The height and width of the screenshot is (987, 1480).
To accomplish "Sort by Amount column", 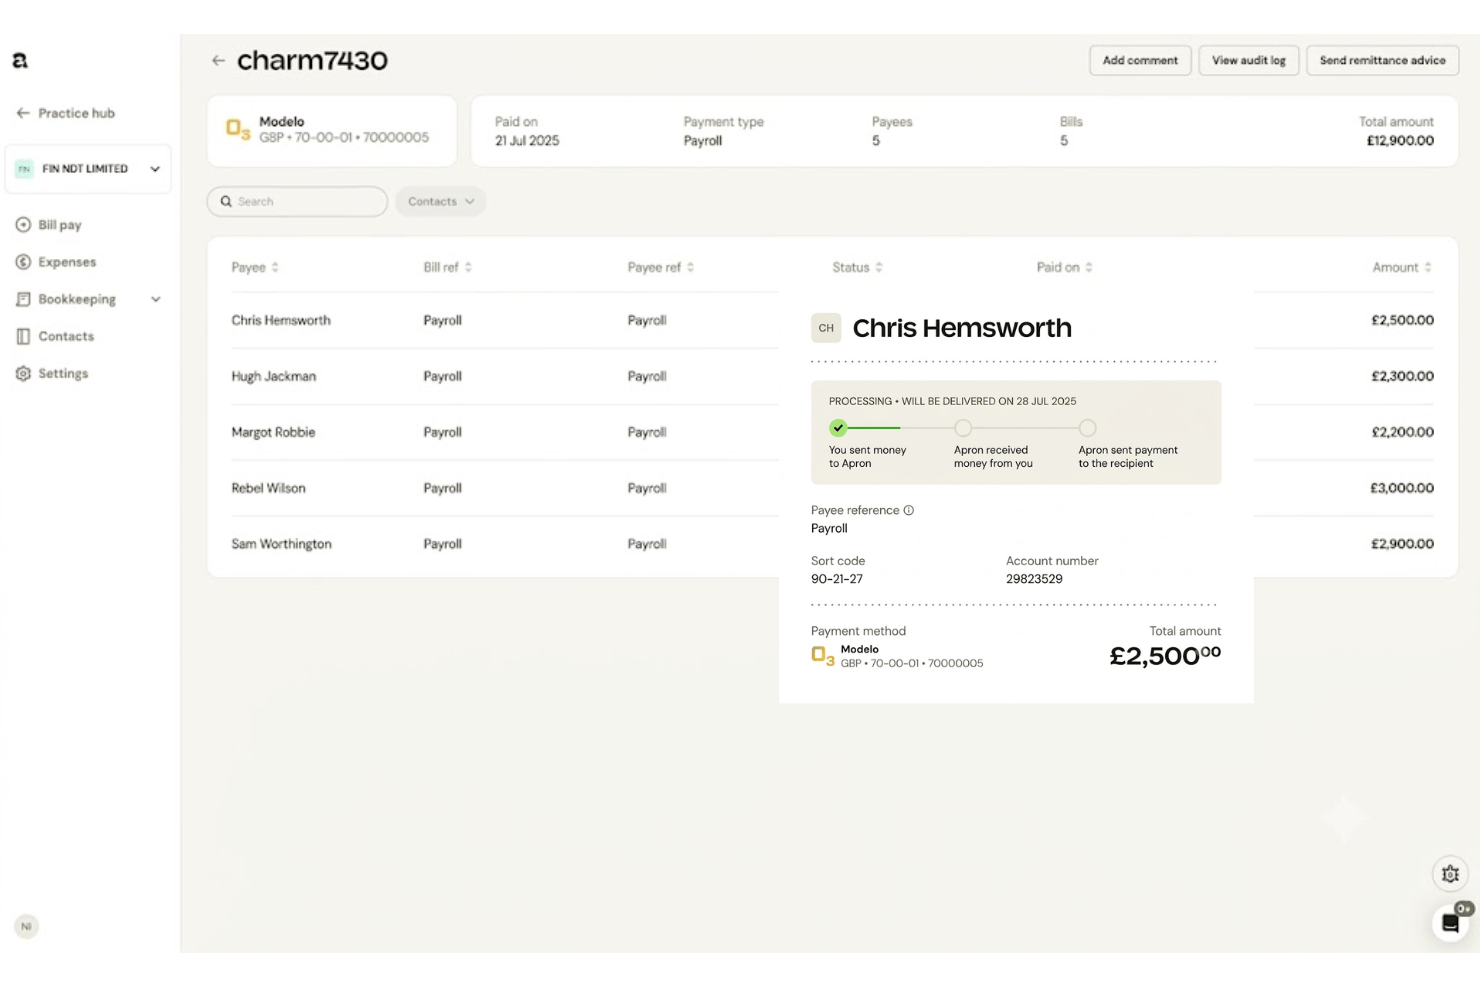I will click(1402, 267).
